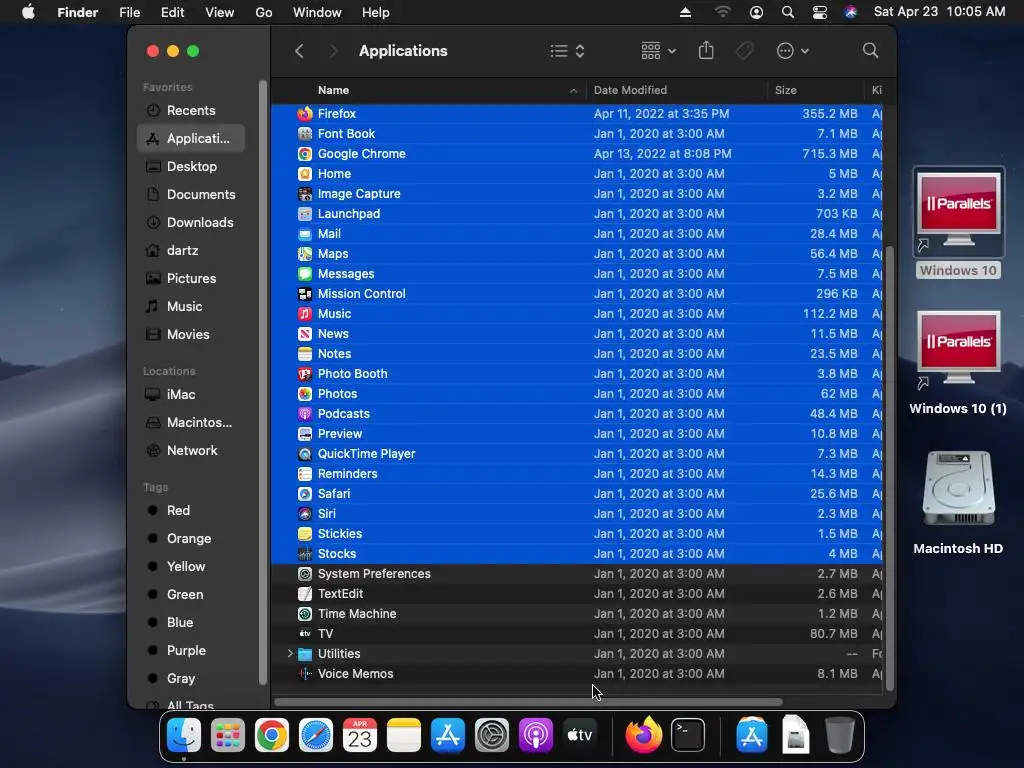Click the Finder icon in the Dock
This screenshot has height=768, width=1024.
coord(184,735)
